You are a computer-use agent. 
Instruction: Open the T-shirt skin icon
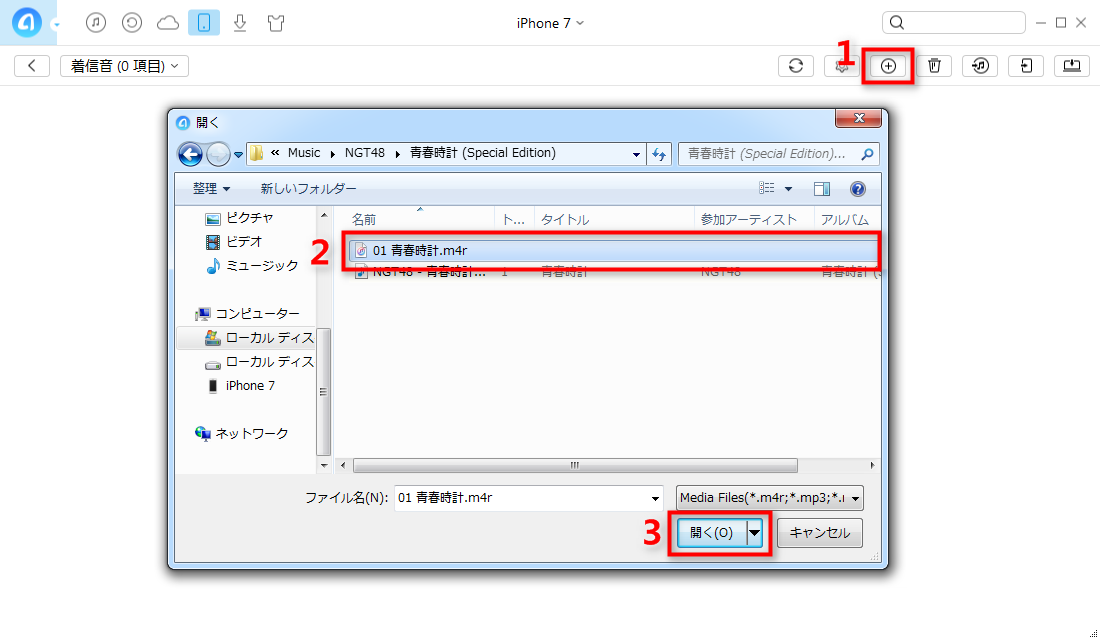pos(276,23)
